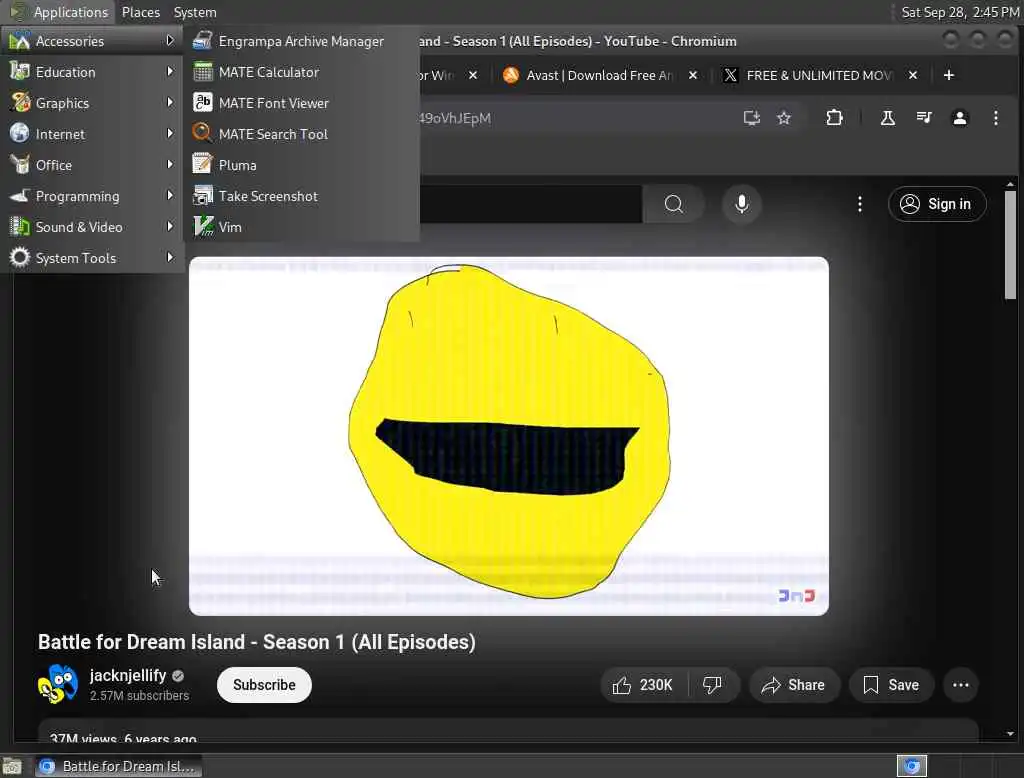
Task: Expand the Accessories submenu arrow
Action: coord(170,41)
